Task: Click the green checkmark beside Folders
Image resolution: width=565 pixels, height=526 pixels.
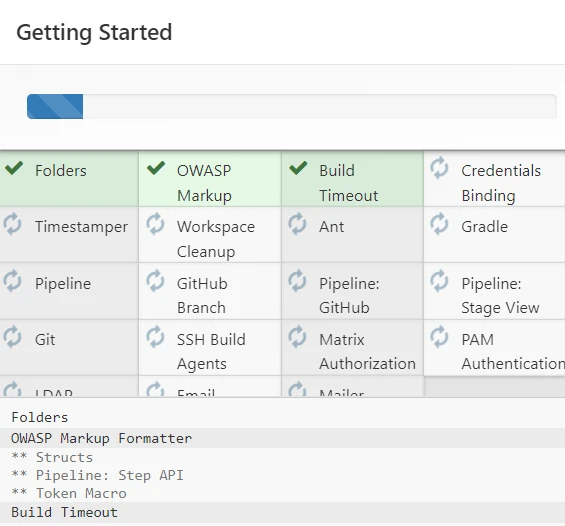Action: (14, 168)
